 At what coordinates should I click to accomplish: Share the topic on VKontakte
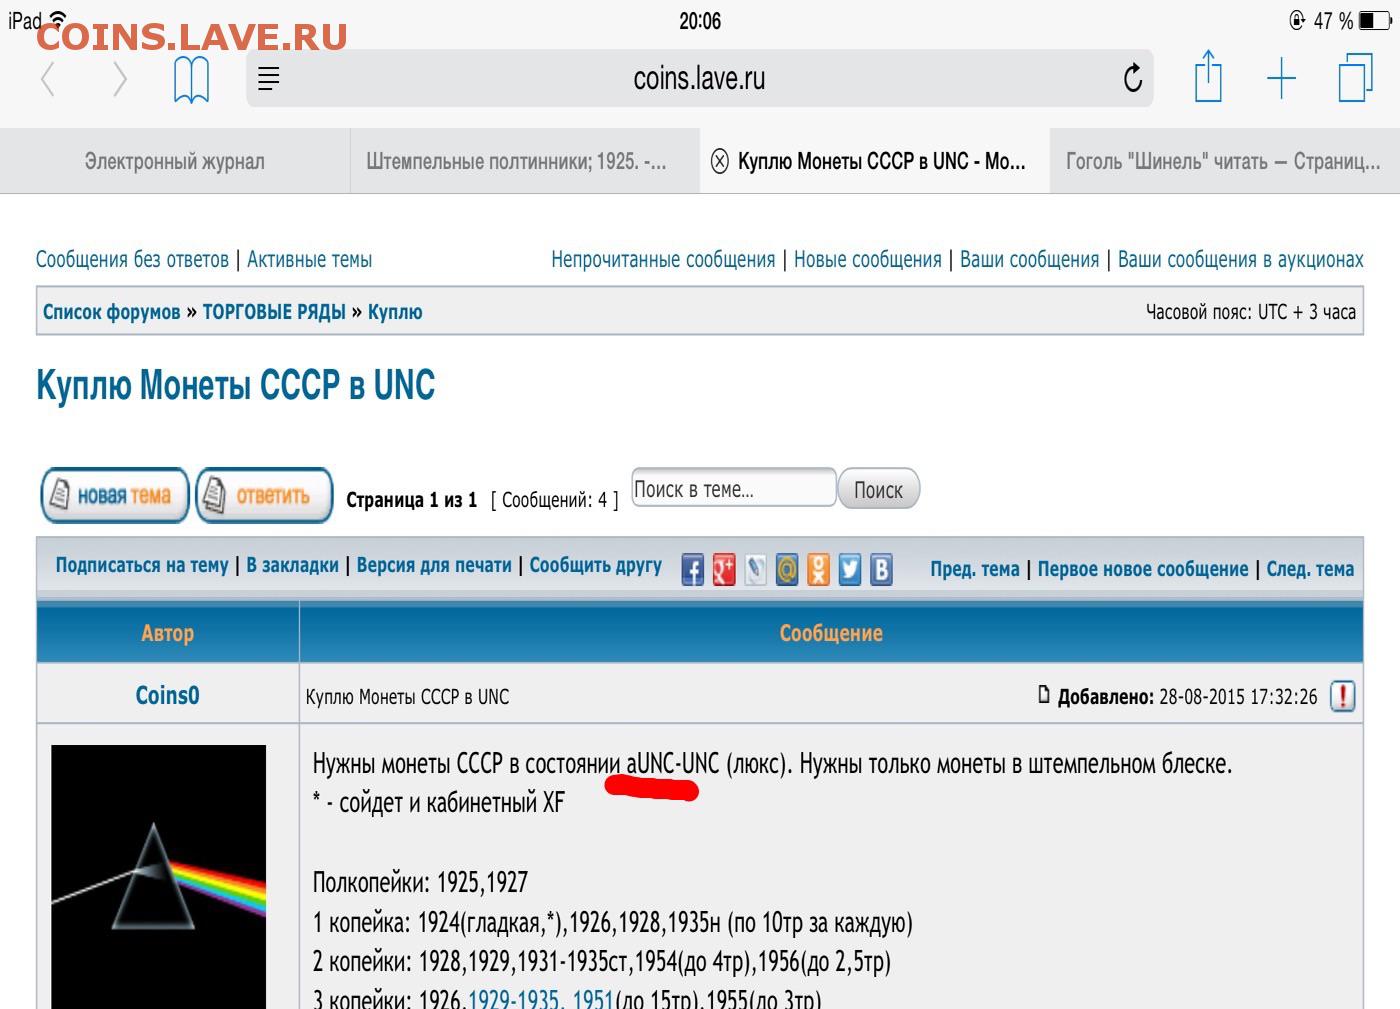pyautogui.click(x=881, y=569)
